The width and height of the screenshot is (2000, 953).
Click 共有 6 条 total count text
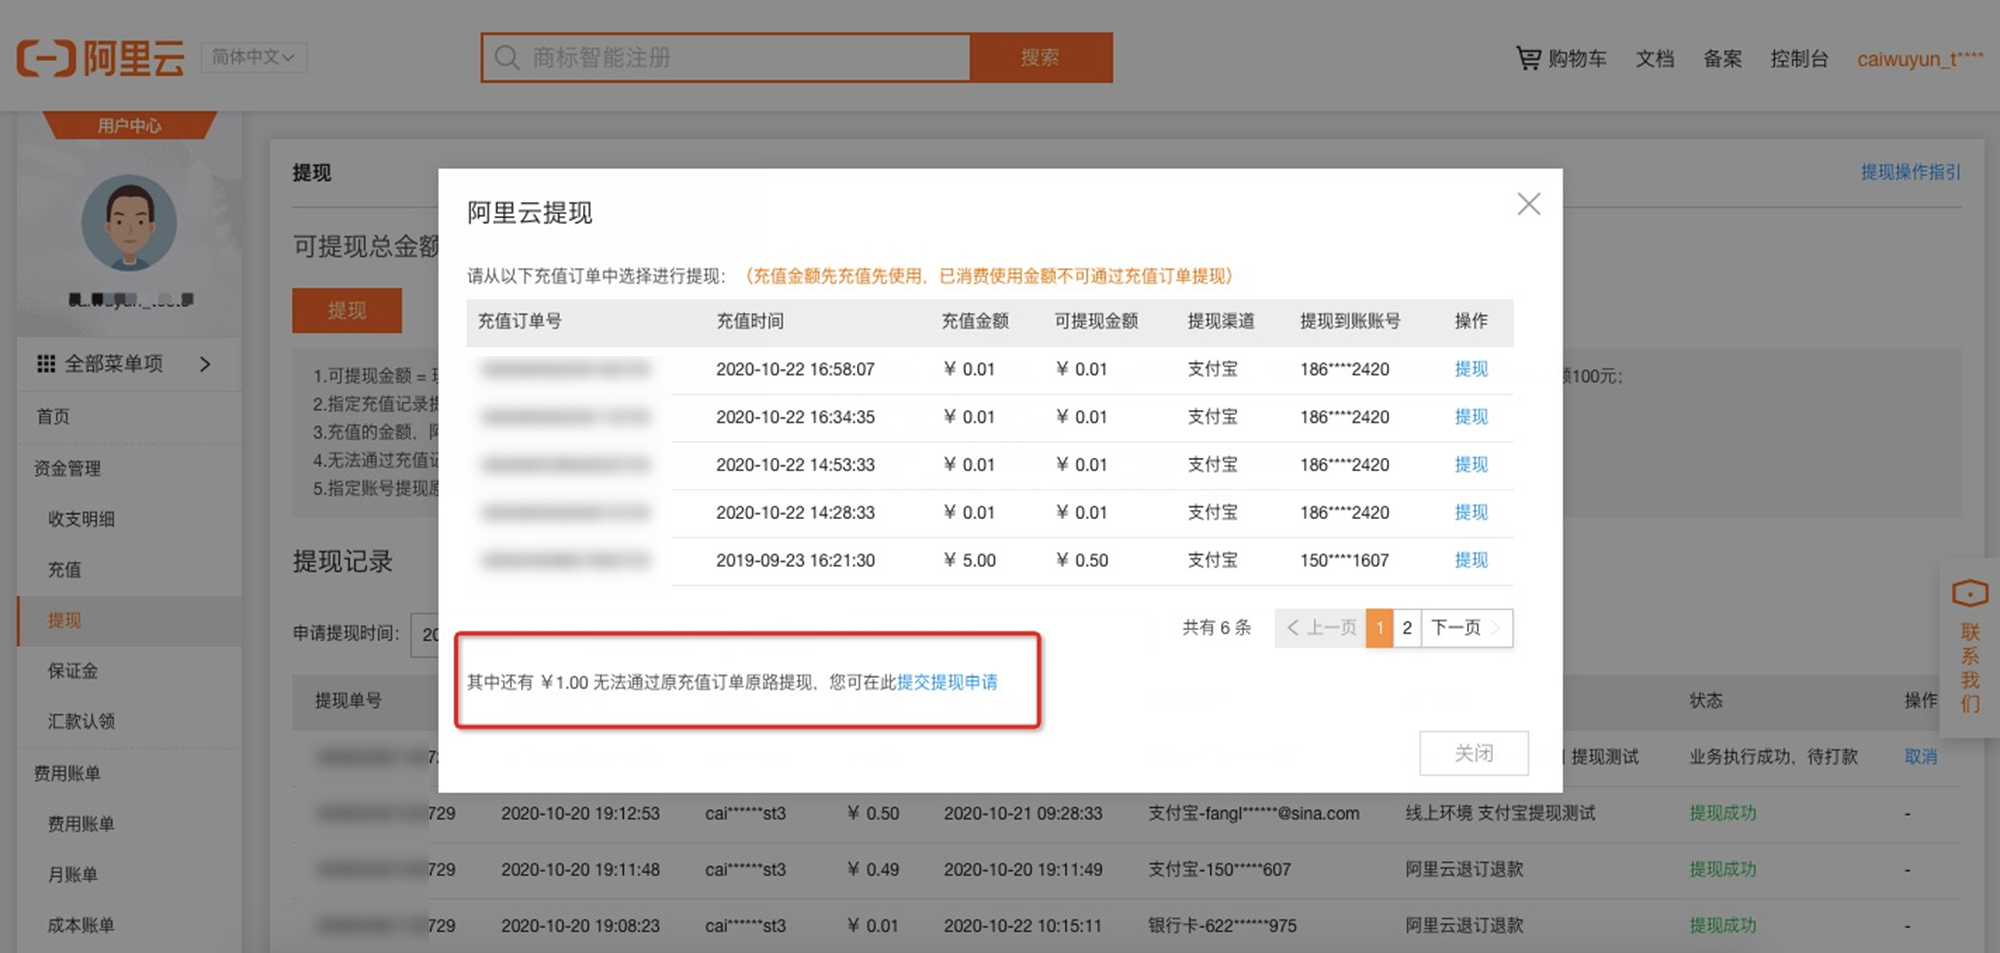click(x=1217, y=628)
